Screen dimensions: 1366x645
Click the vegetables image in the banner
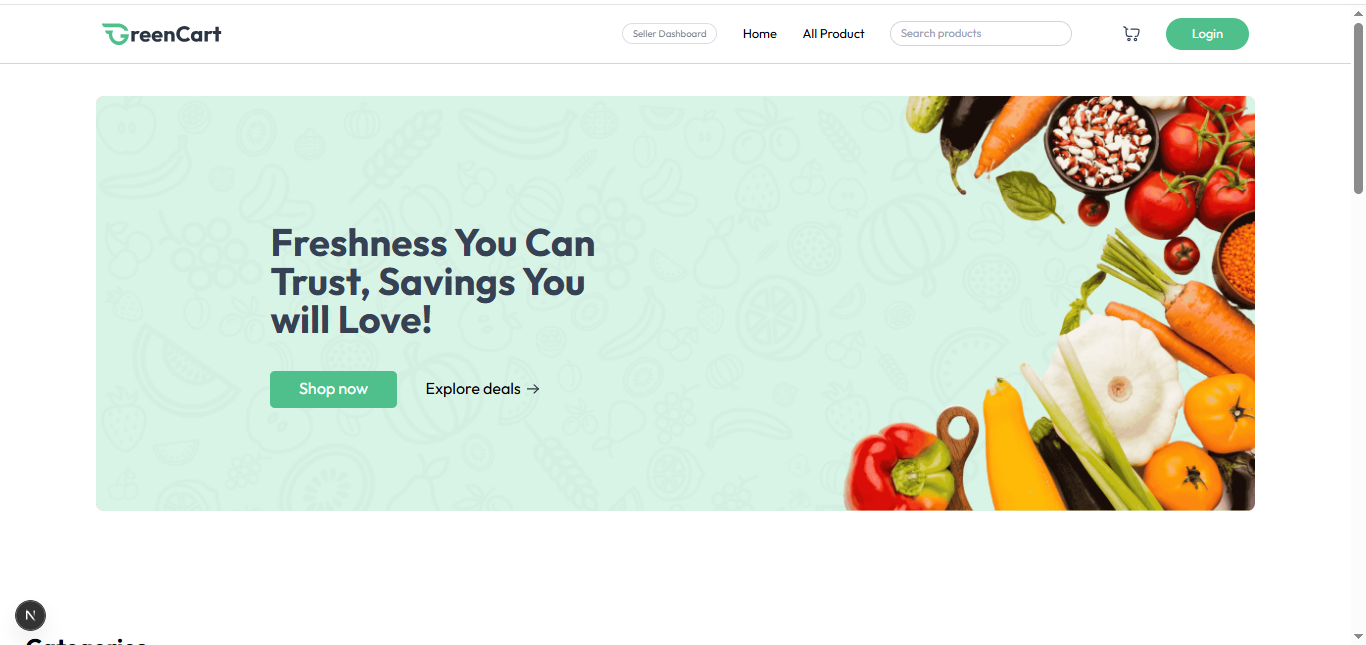click(1049, 303)
